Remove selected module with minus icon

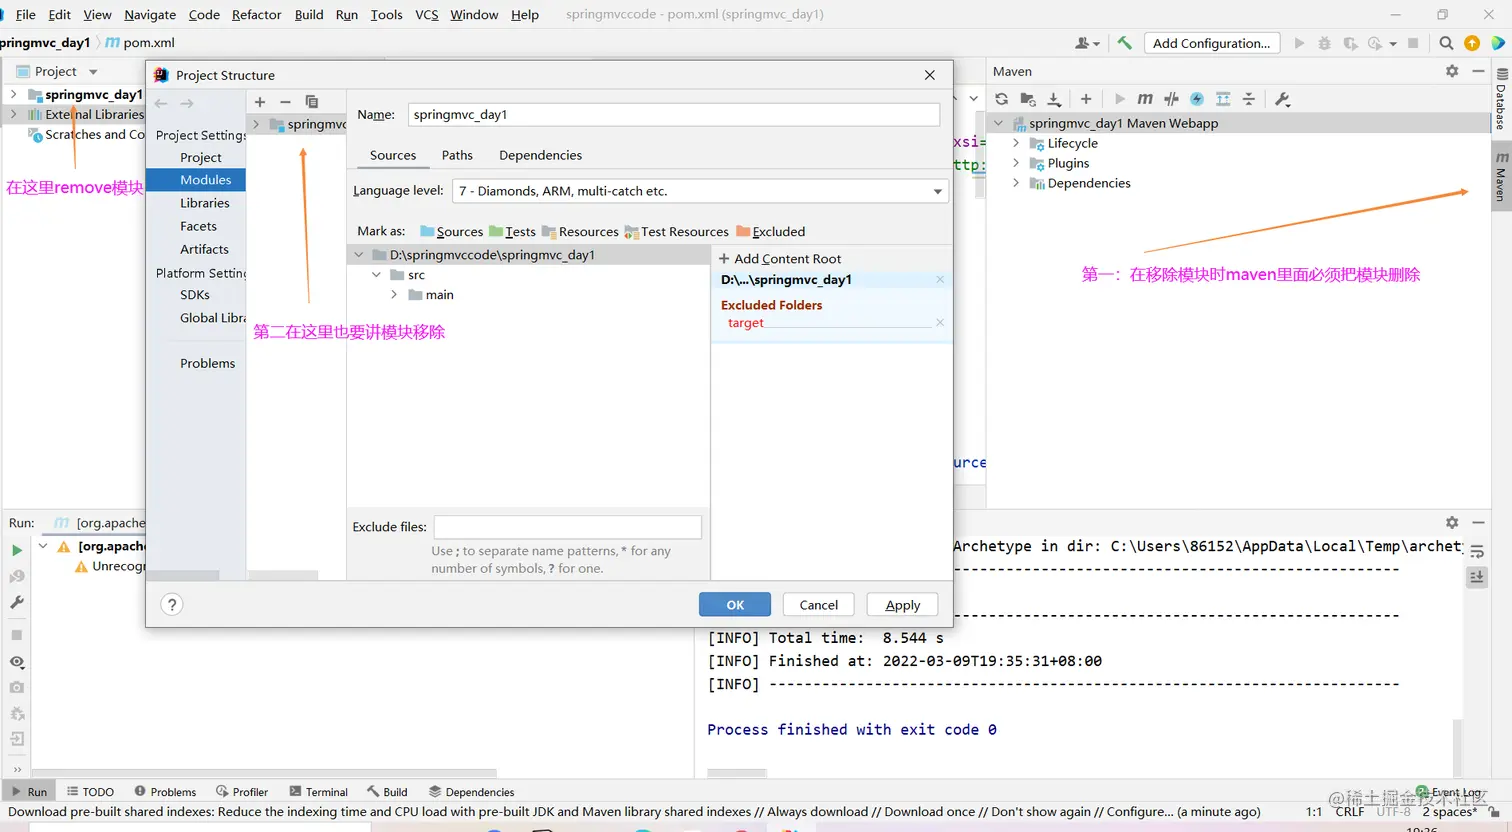tap(285, 102)
